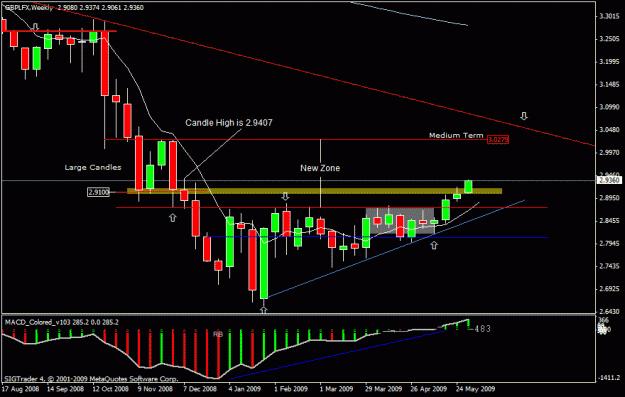The width and height of the screenshot is (625, 397).
Task: Click the 9 Nov 2008 date label
Action: [155, 389]
